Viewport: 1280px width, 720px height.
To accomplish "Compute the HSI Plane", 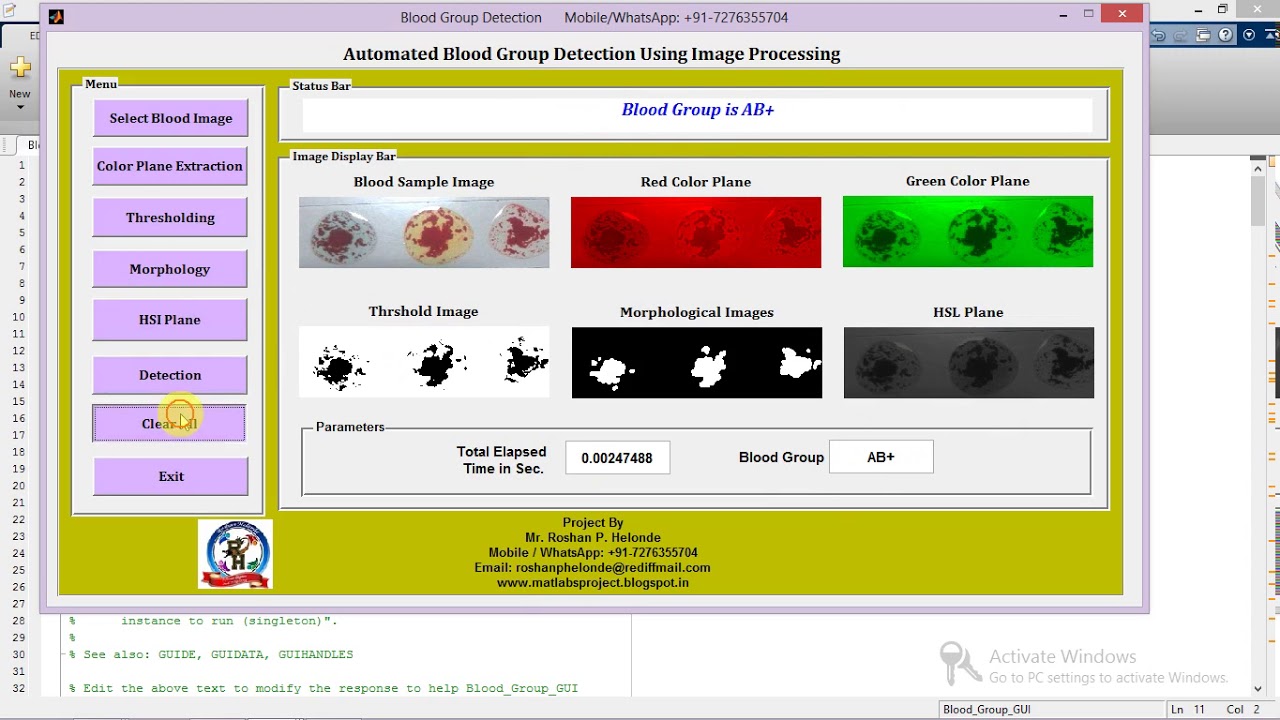I will coord(170,320).
